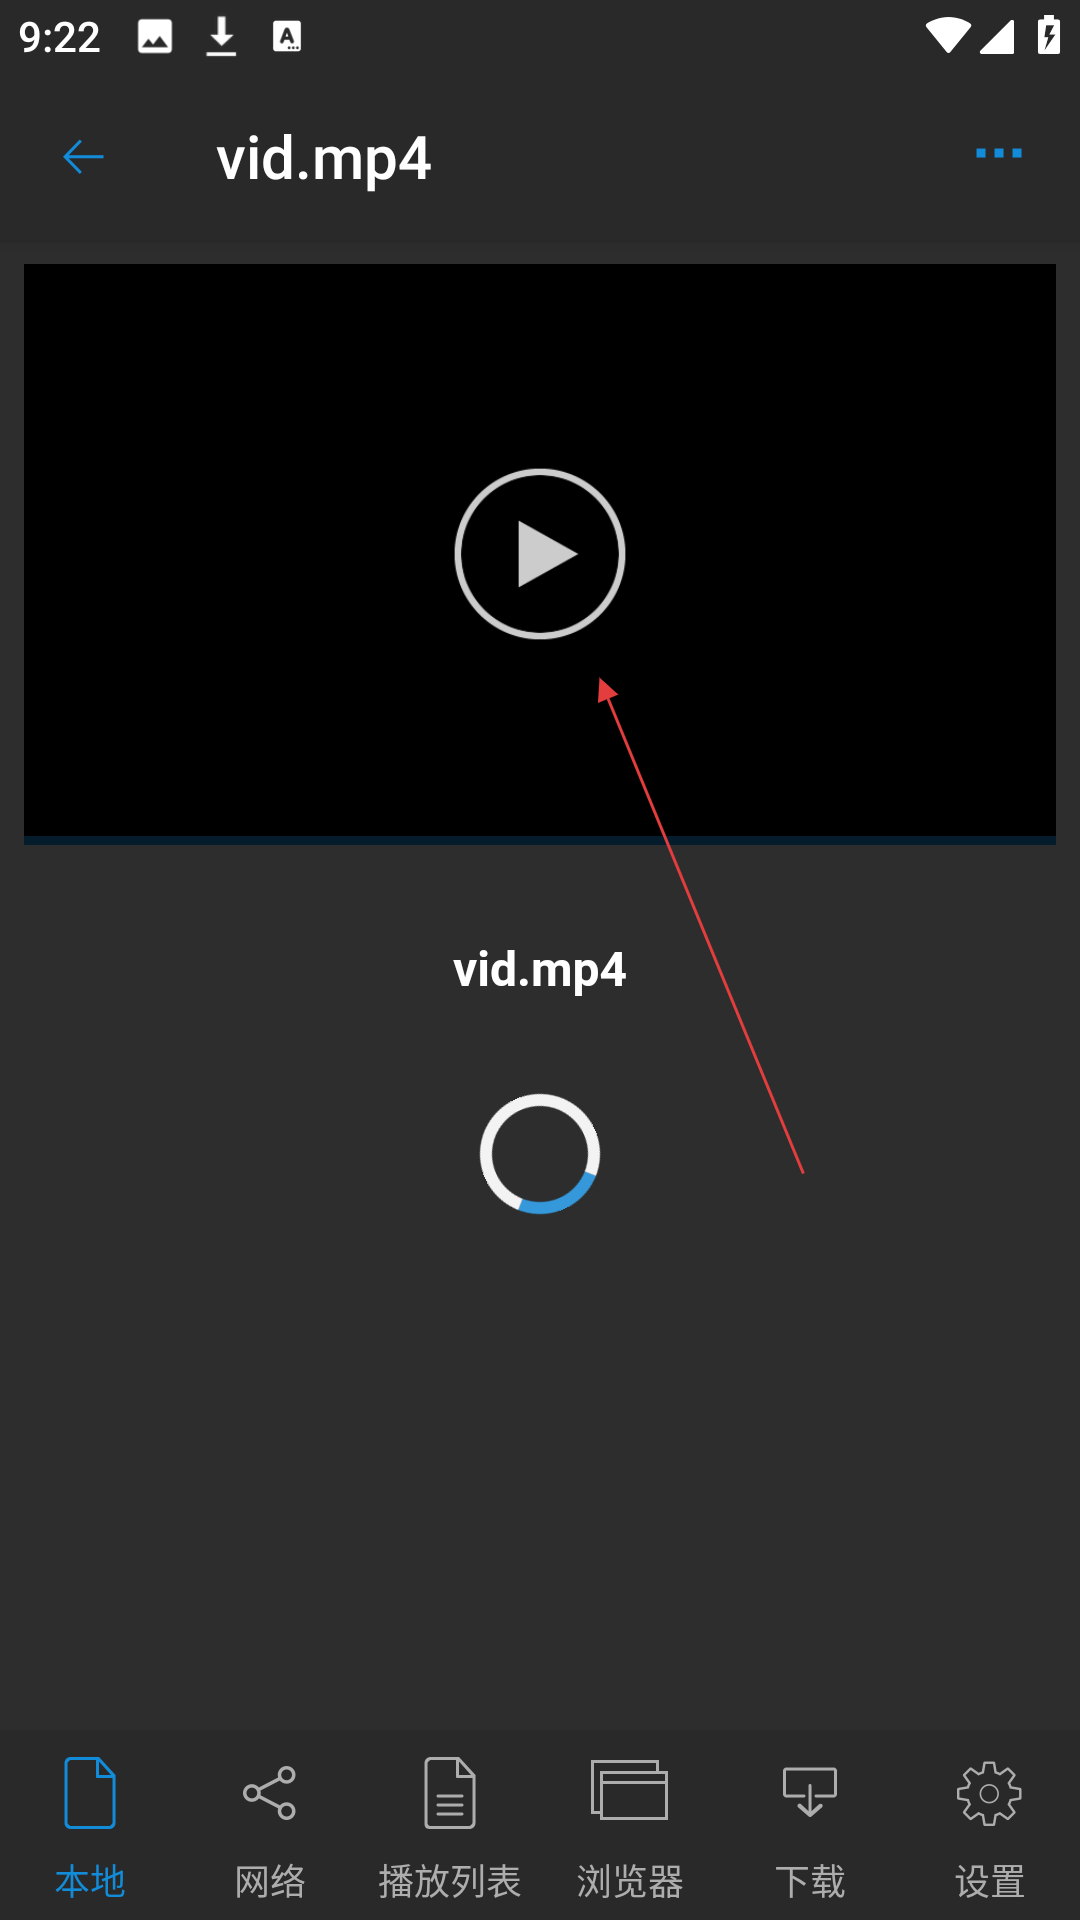Click the vid.mp4 title in header
Screen dimensions: 1080x1920
[x=324, y=159]
